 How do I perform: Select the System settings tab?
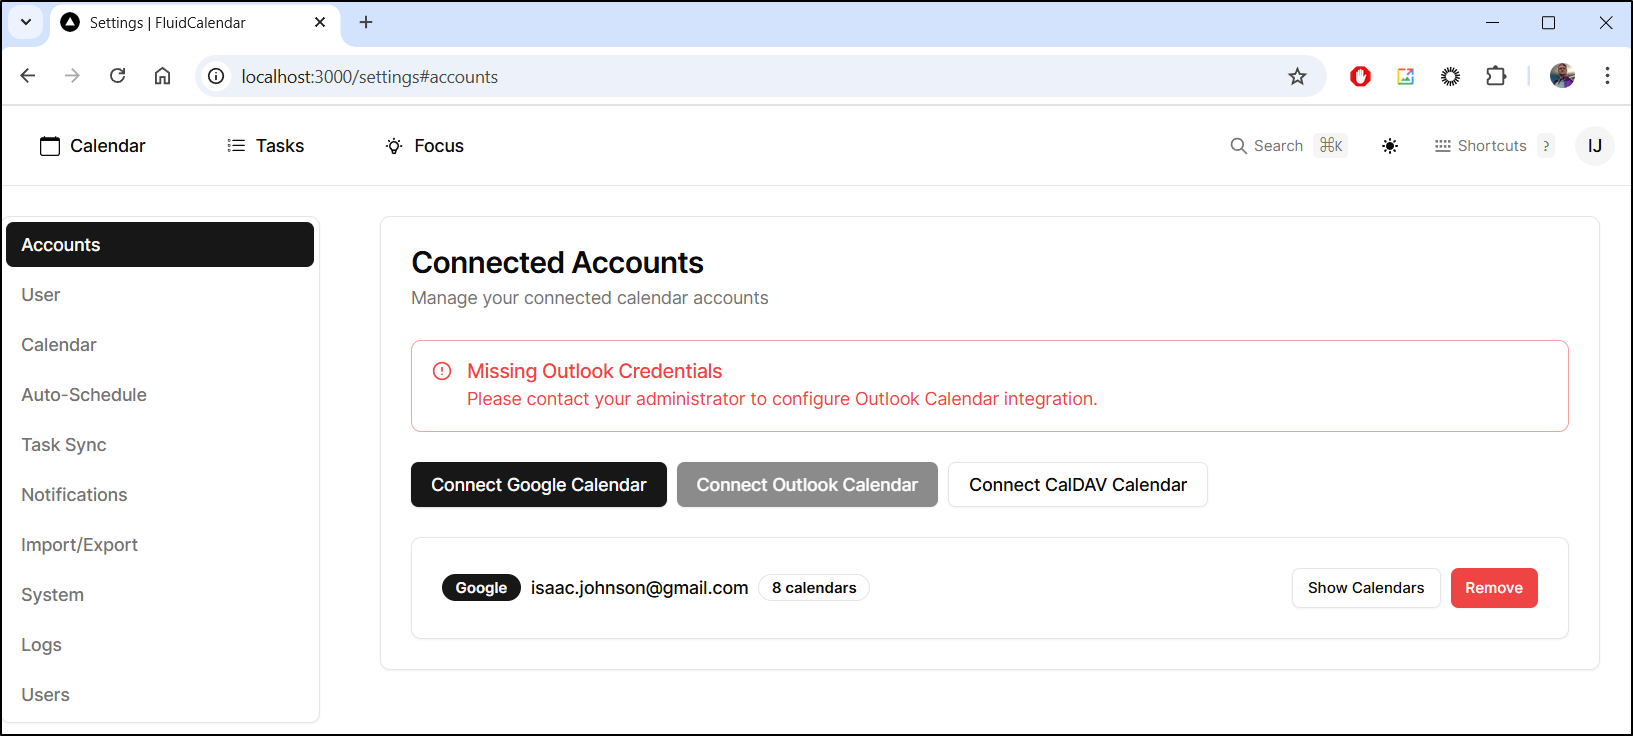click(x=160, y=595)
